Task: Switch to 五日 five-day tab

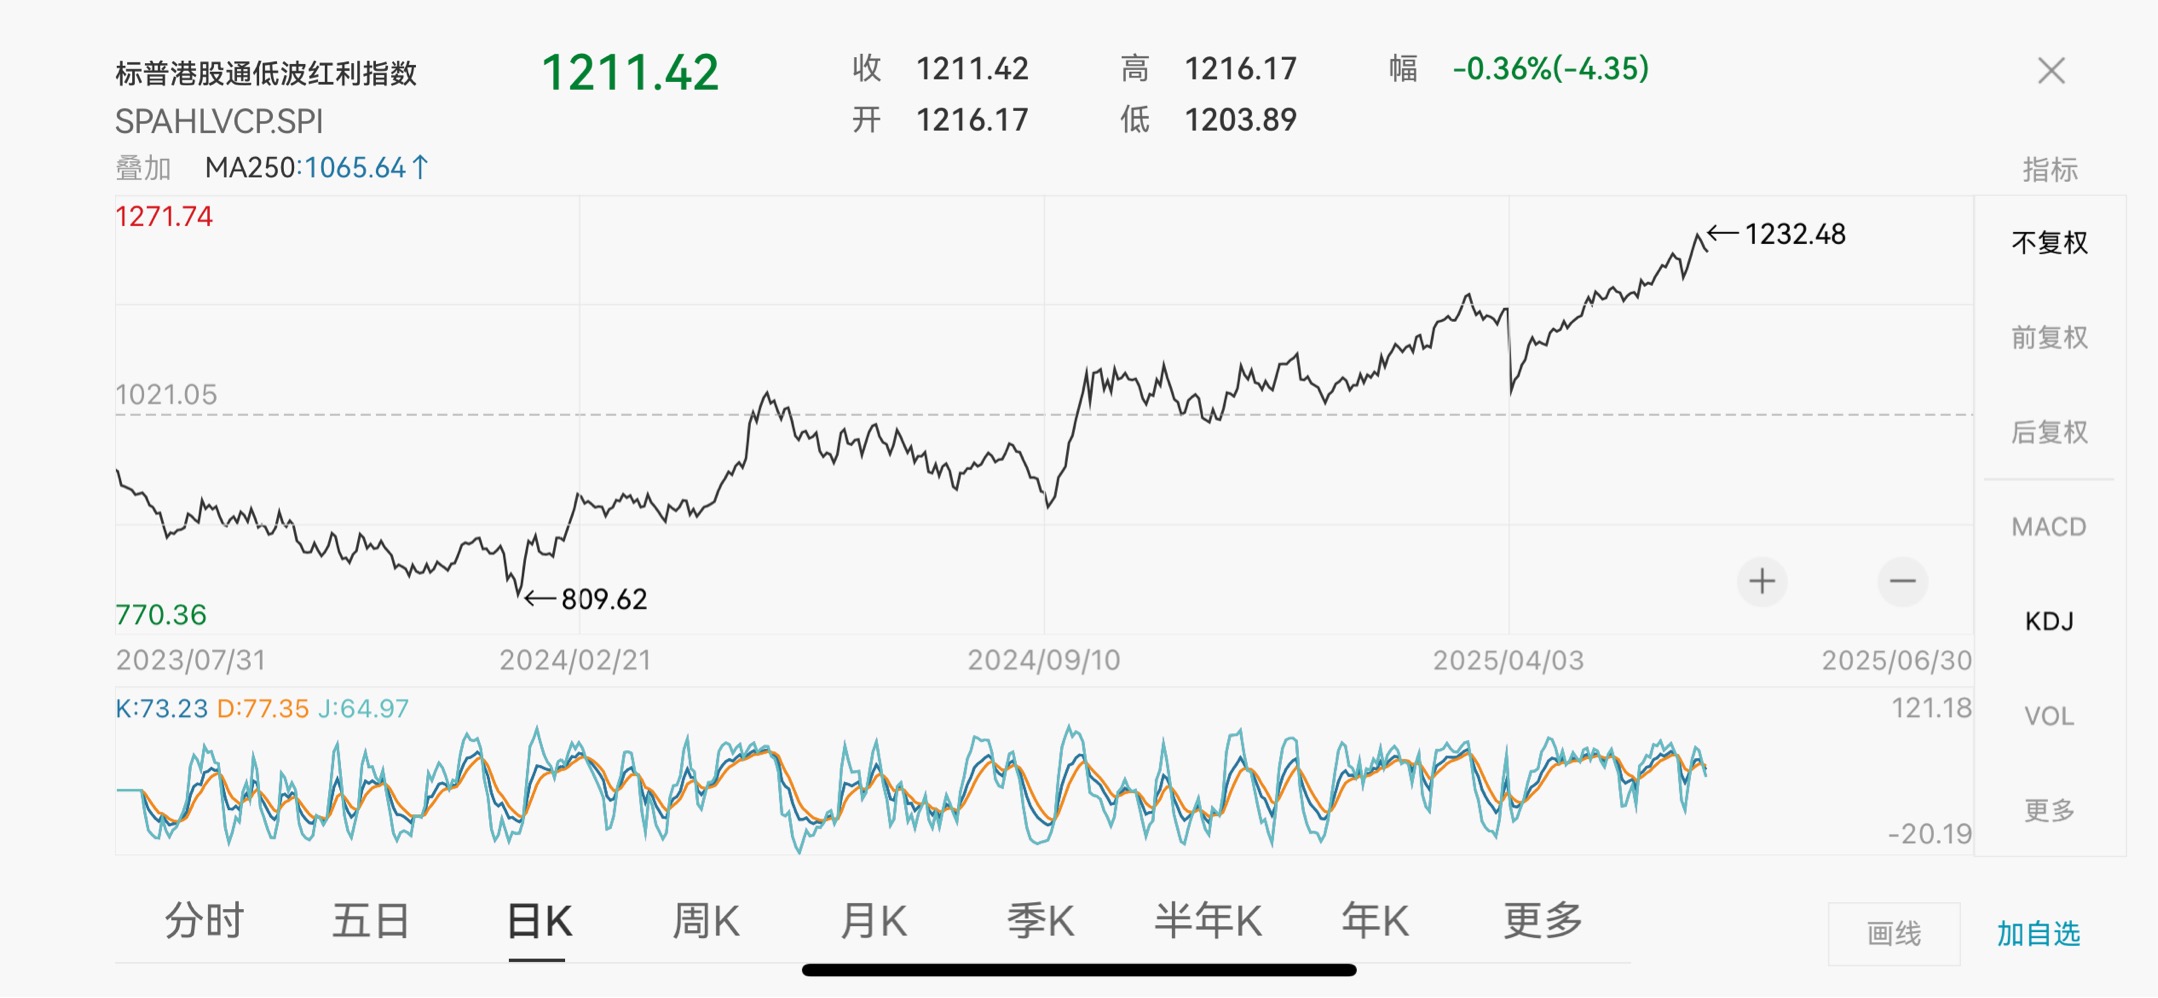Action: coord(371,921)
